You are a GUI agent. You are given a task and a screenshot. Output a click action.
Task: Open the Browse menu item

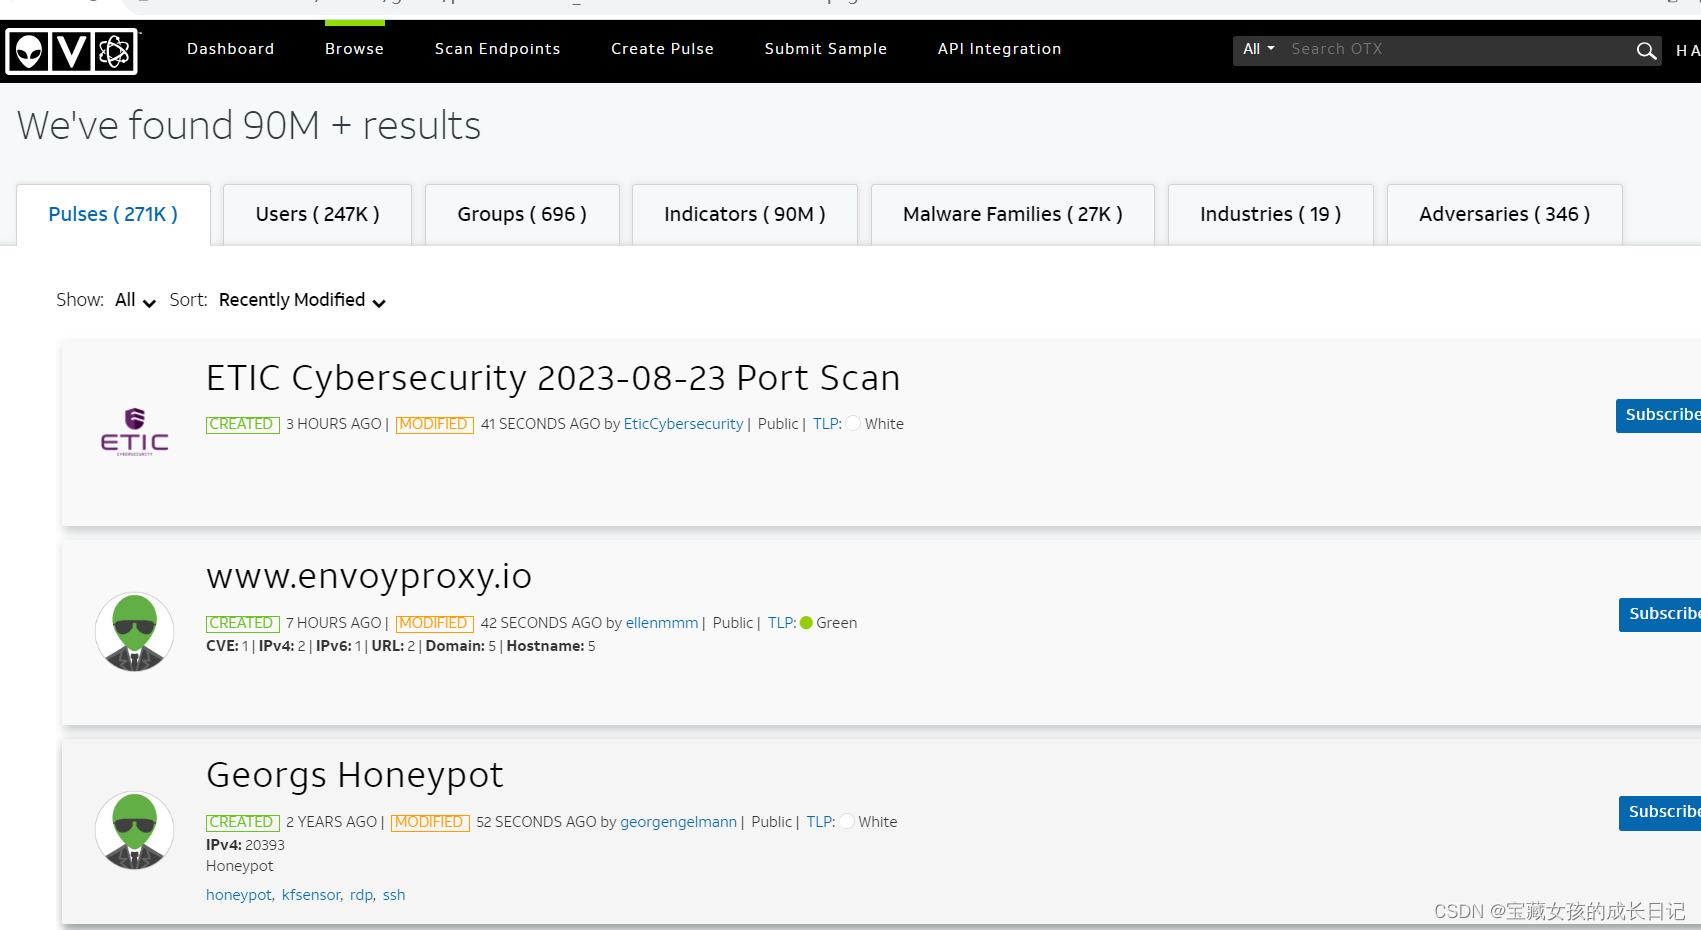[355, 49]
